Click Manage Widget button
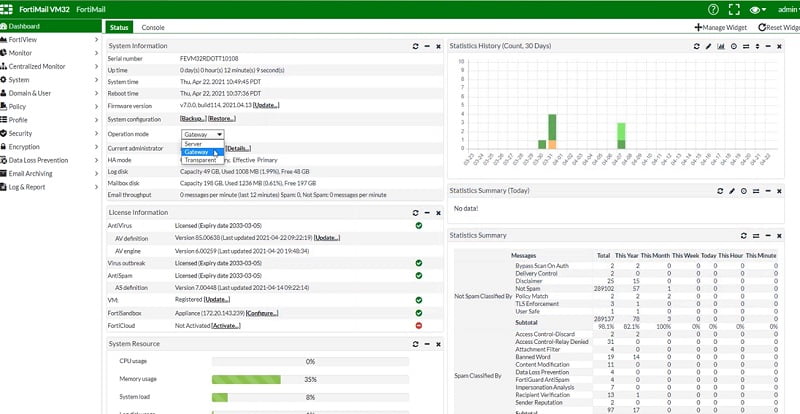 pos(720,28)
